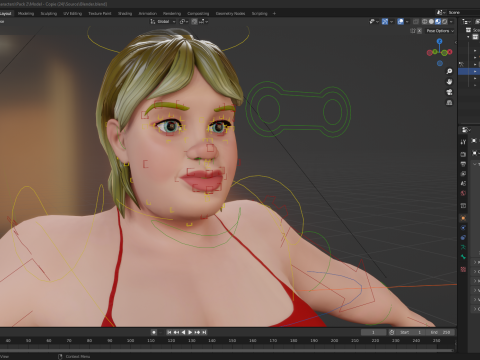Image resolution: width=480 pixels, height=360 pixels.
Task: Collapse the top collection in outliner
Action: pyautogui.click(x=469, y=37)
